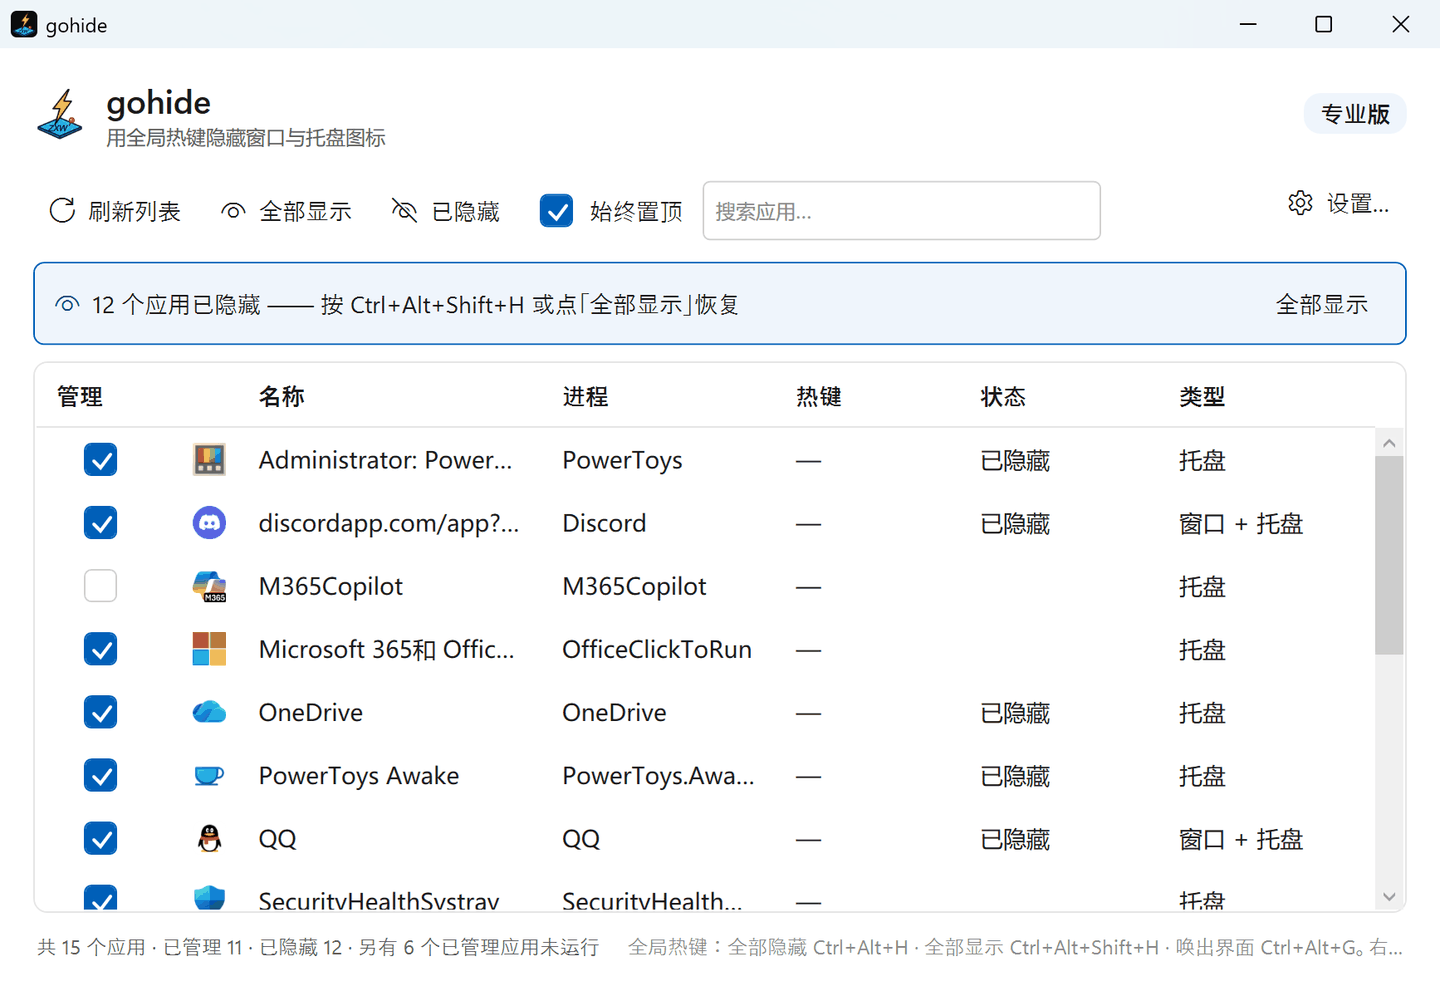Click the gohide icon in the title bar
Viewport: 1440px width, 986px height.
click(x=24, y=24)
